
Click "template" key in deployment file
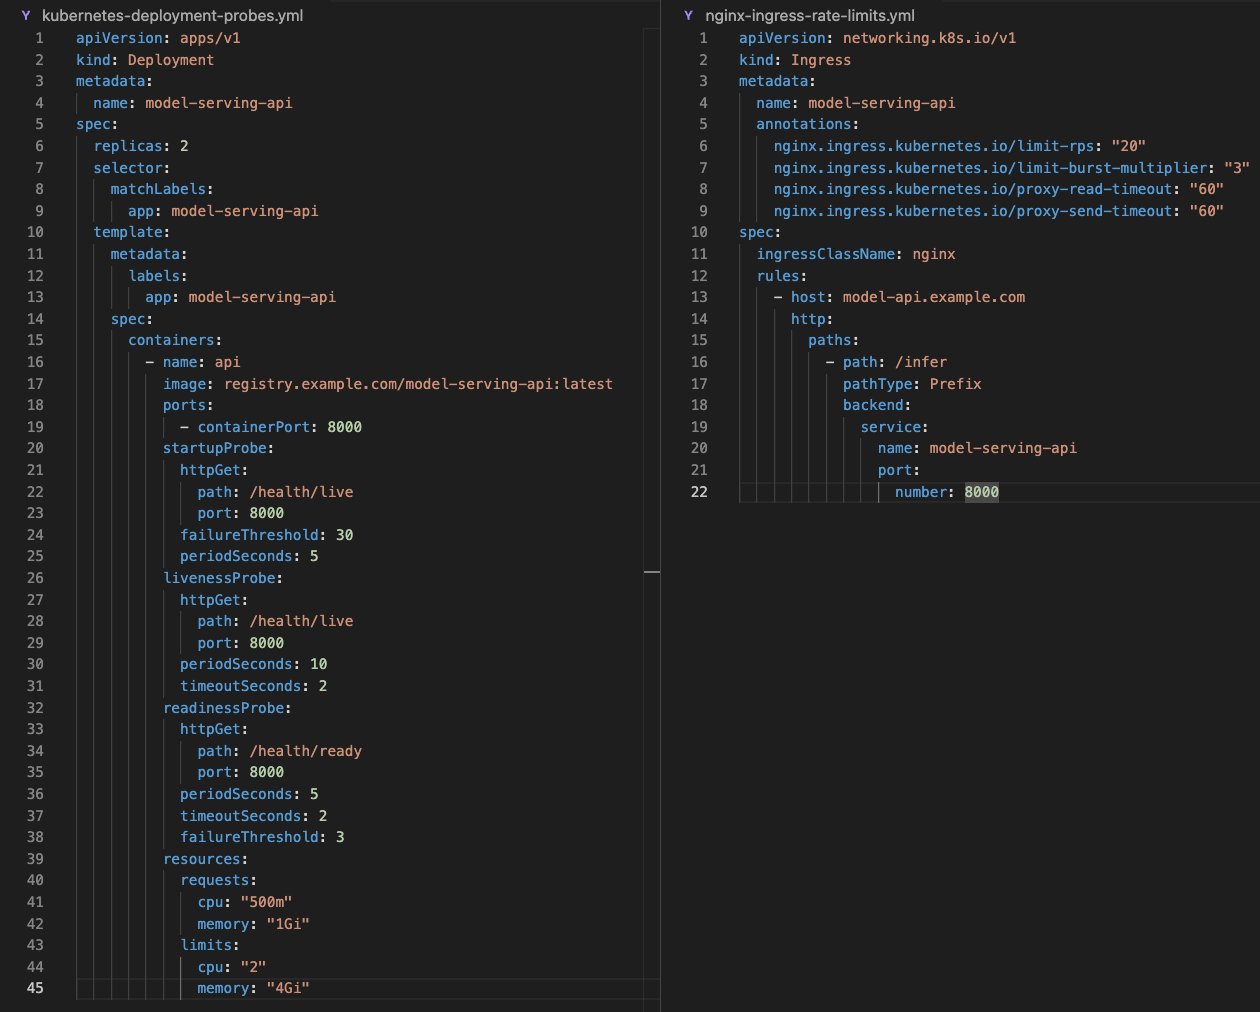(x=128, y=232)
